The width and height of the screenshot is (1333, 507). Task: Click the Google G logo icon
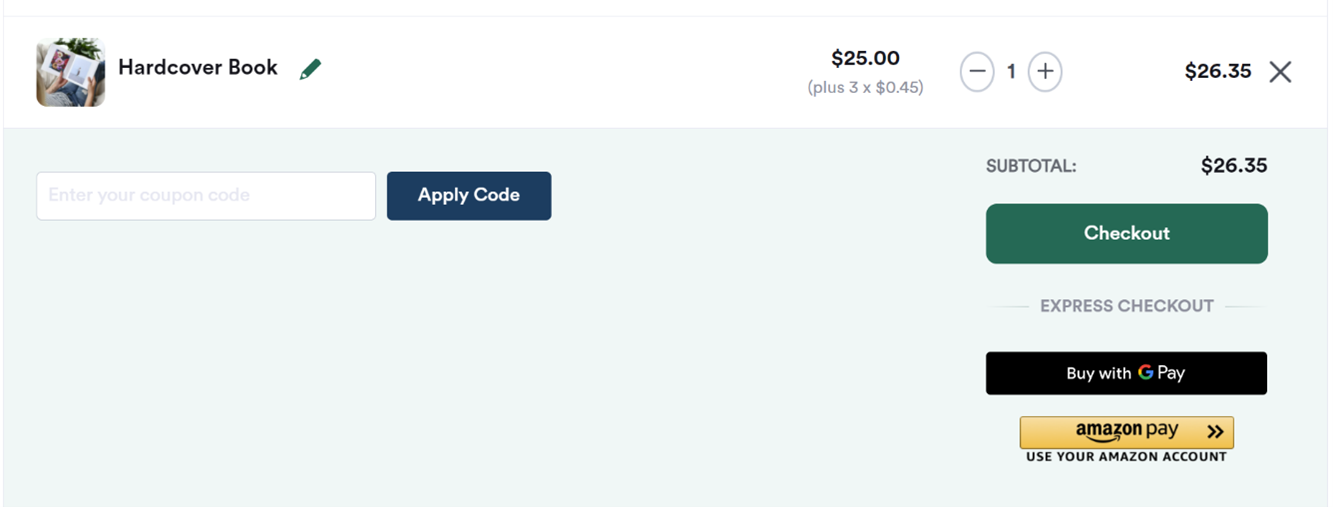1145,372
